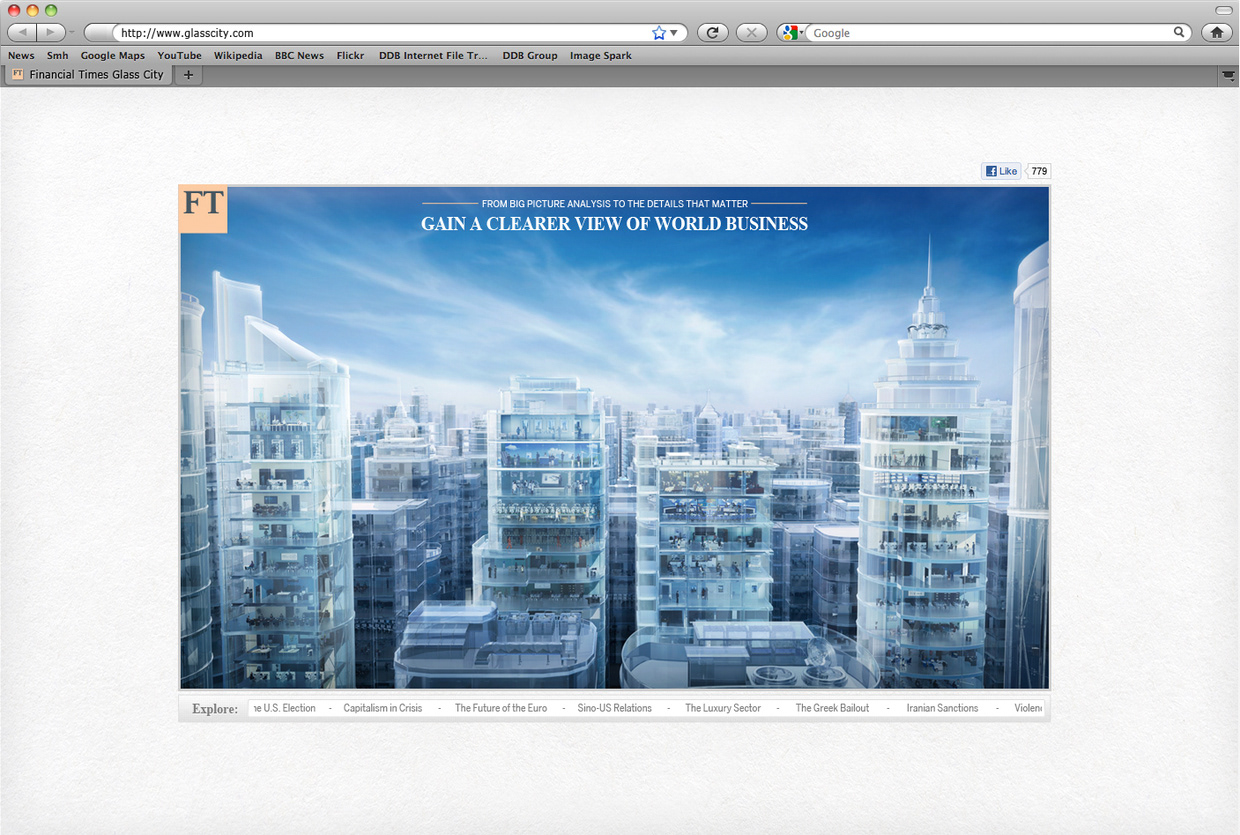Open the address bar history dropdown arrow

(x=674, y=33)
